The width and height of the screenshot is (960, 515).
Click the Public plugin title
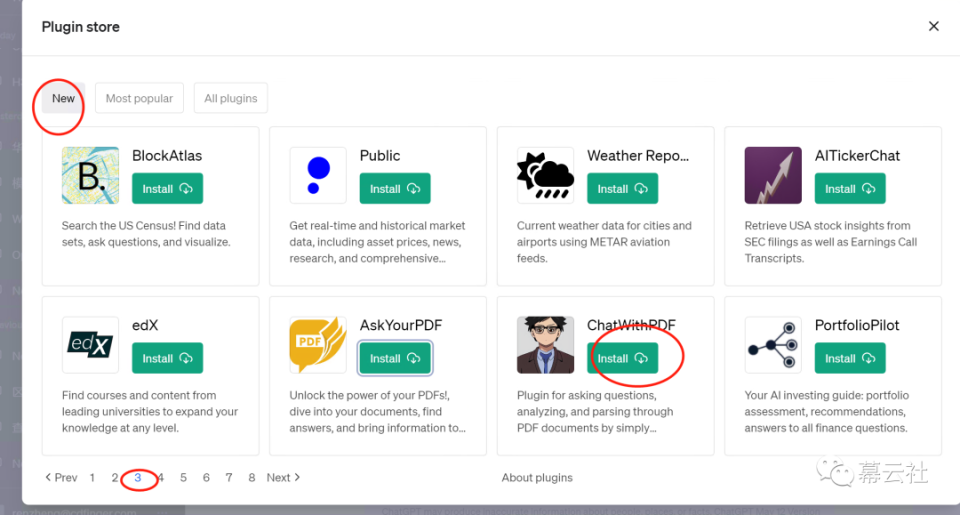pyautogui.click(x=380, y=156)
